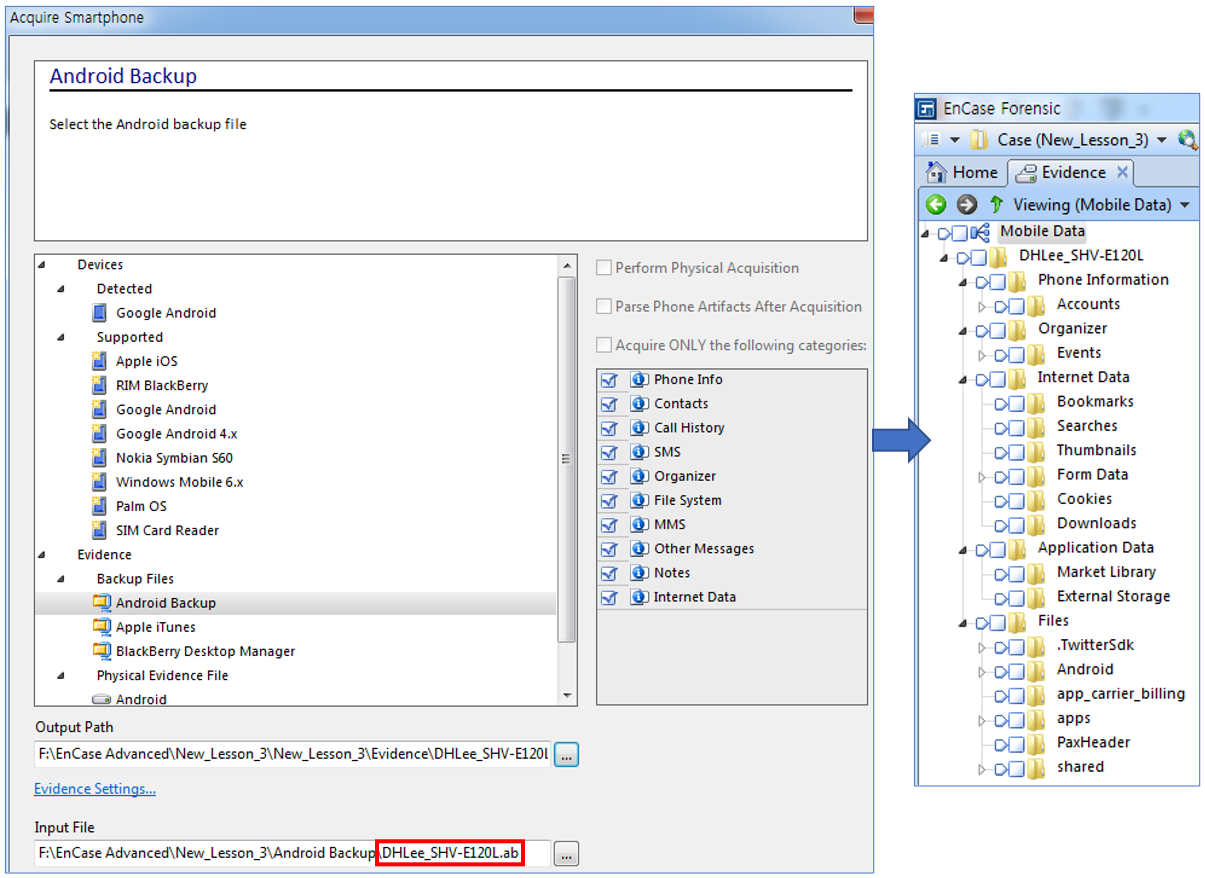Uncheck the Phone Info category
1205x878 pixels.
tap(609, 380)
